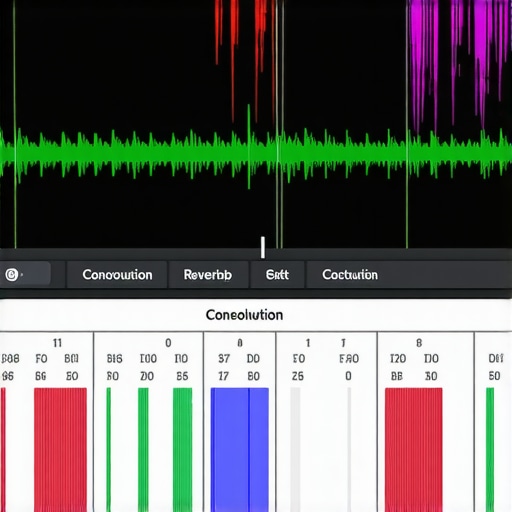This screenshot has width=512, height=512.
Task: Click the value 37 above the blue bar
Action: coord(224,359)
